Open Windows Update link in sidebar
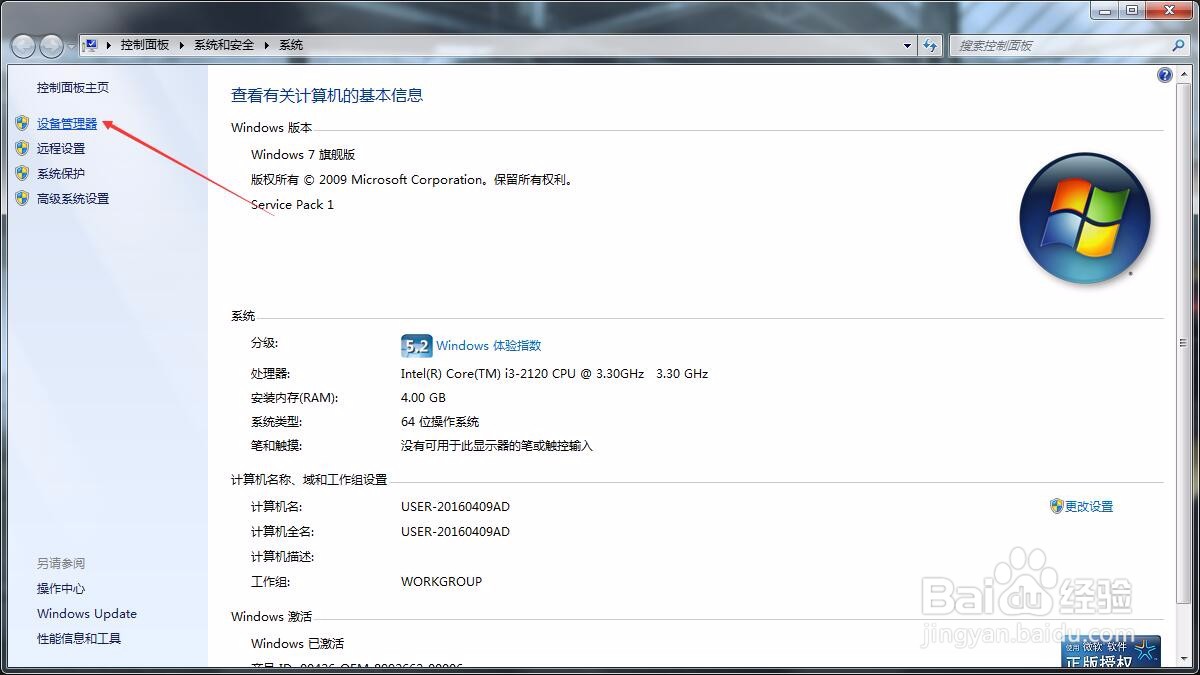 coord(87,614)
